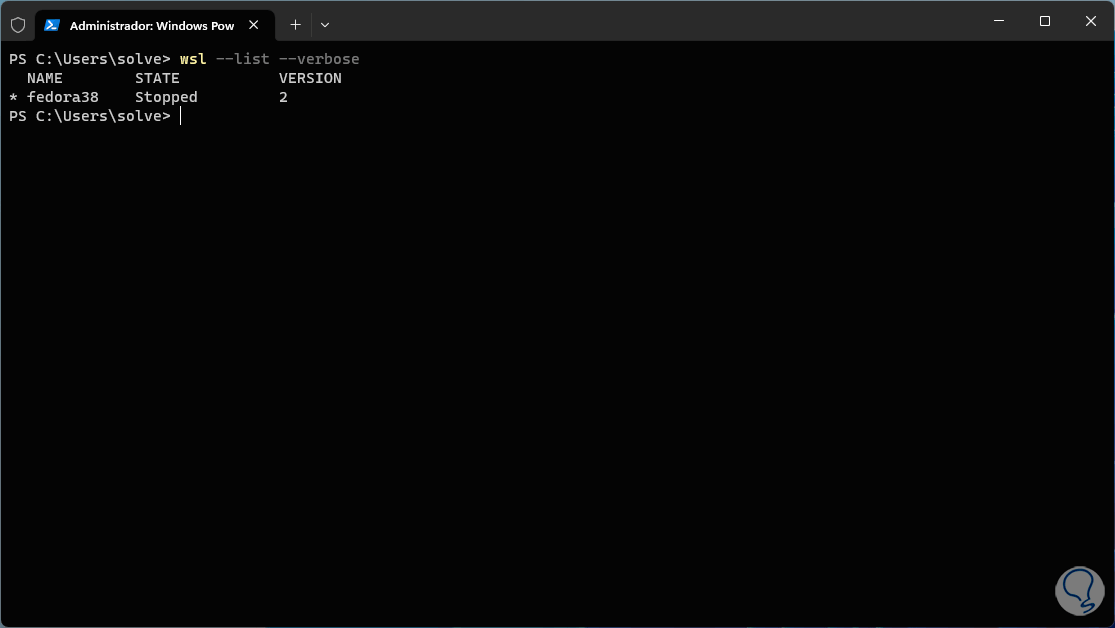Viewport: 1115px width, 628px height.
Task: Click the Stopped state value
Action: (166, 97)
